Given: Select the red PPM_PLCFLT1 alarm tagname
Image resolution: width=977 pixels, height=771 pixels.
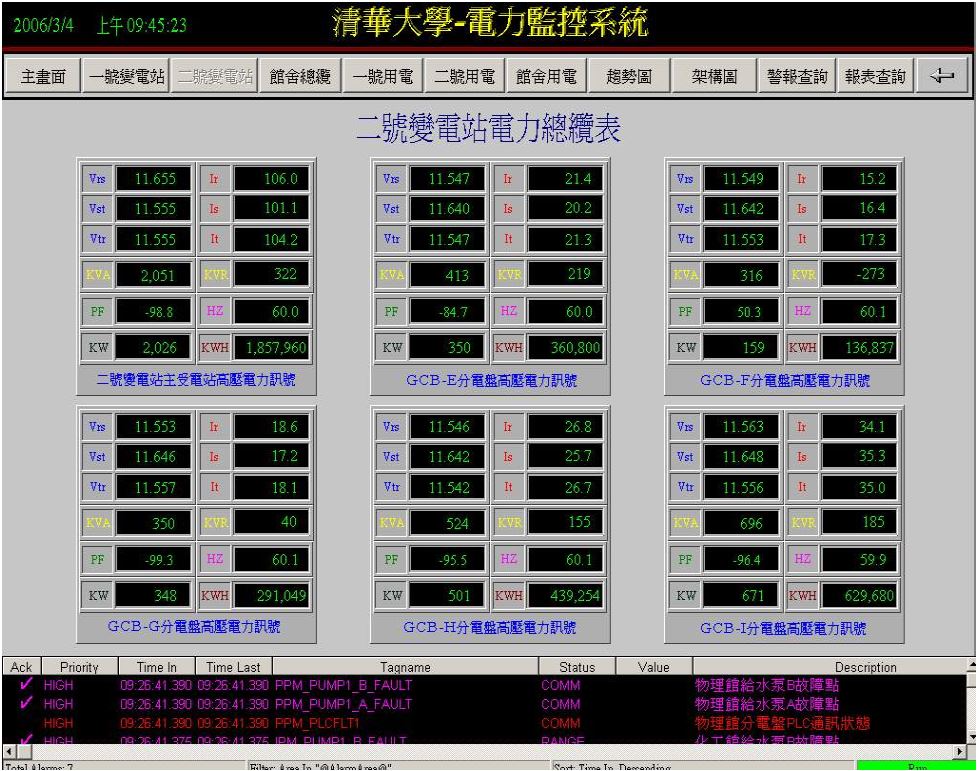Looking at the screenshot, I should 318,723.
